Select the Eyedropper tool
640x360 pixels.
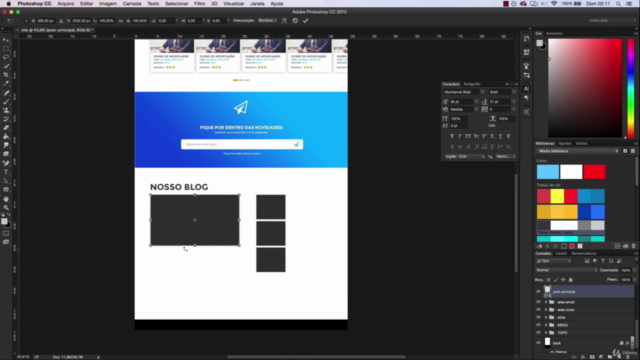(6, 84)
